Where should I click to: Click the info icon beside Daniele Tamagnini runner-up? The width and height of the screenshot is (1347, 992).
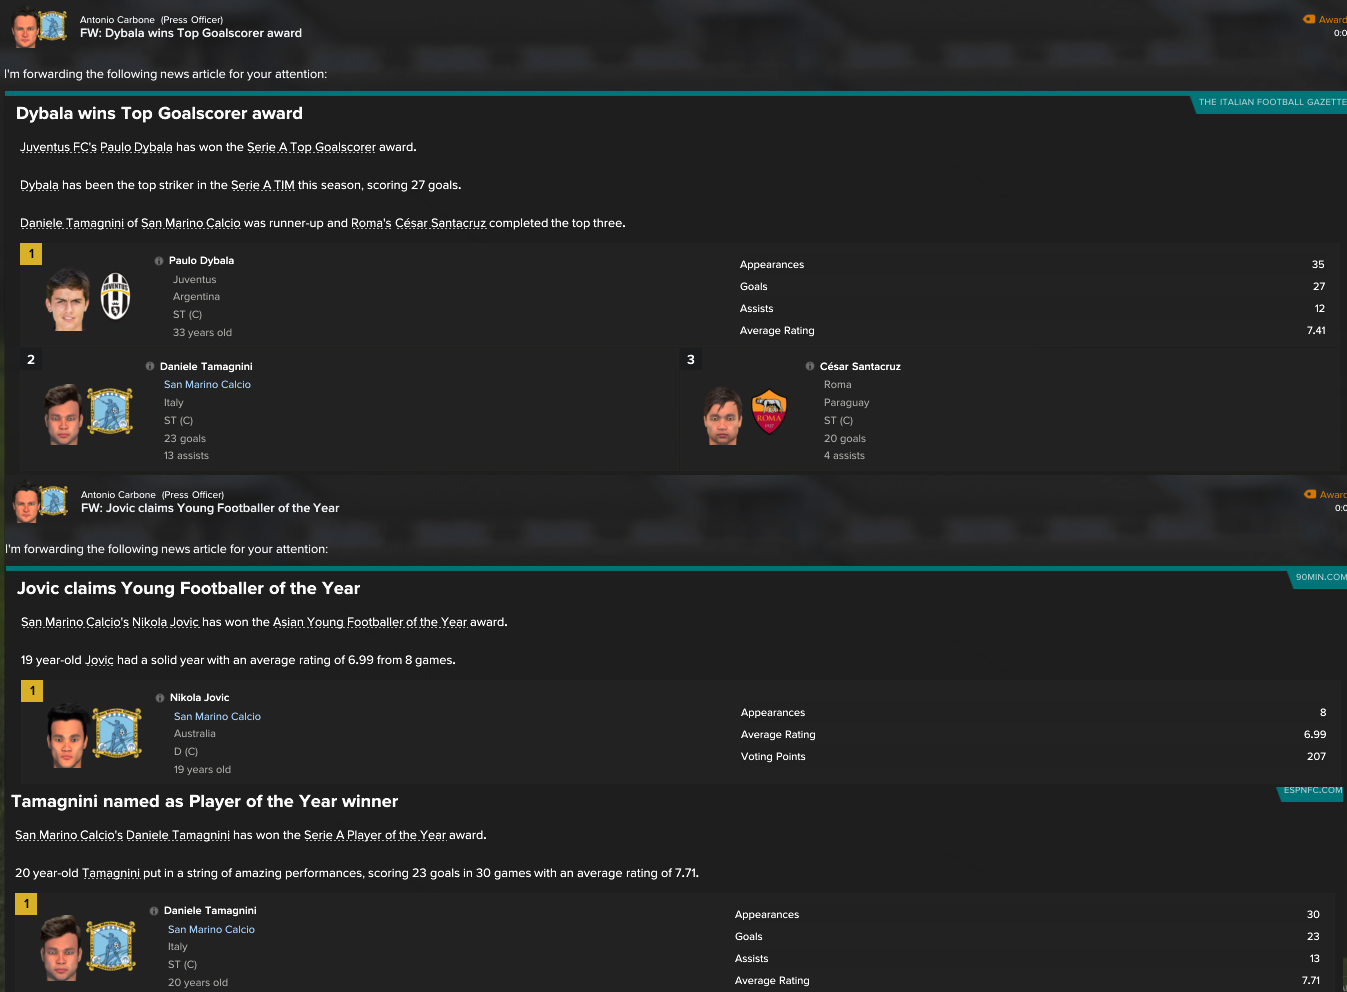[150, 367]
